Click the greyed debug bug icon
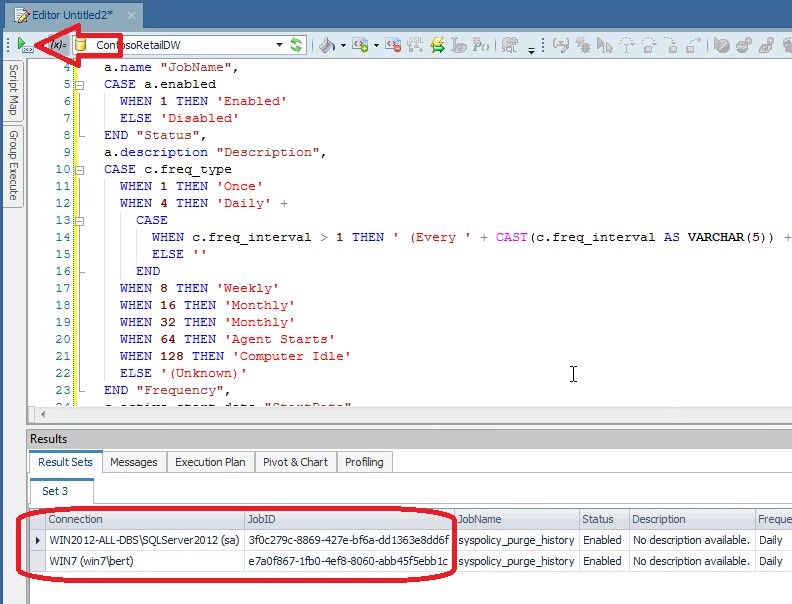This screenshot has width=792, height=604. pos(583,45)
